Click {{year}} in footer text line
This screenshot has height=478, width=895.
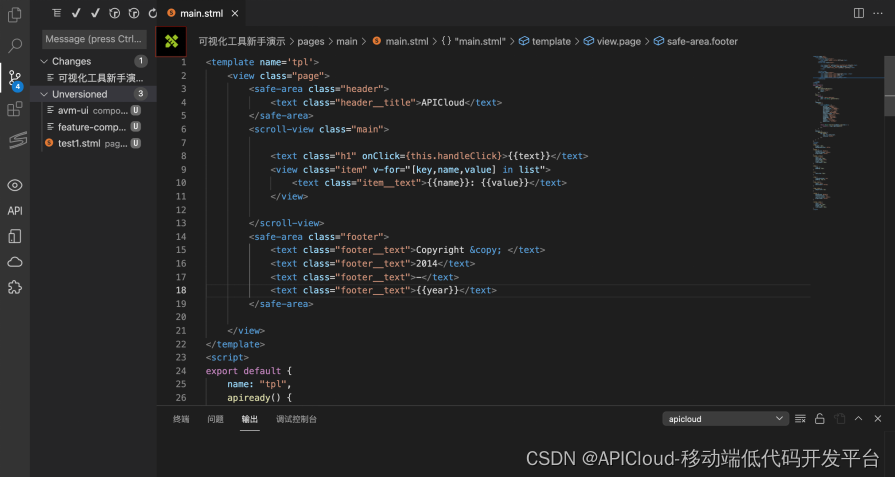point(438,290)
